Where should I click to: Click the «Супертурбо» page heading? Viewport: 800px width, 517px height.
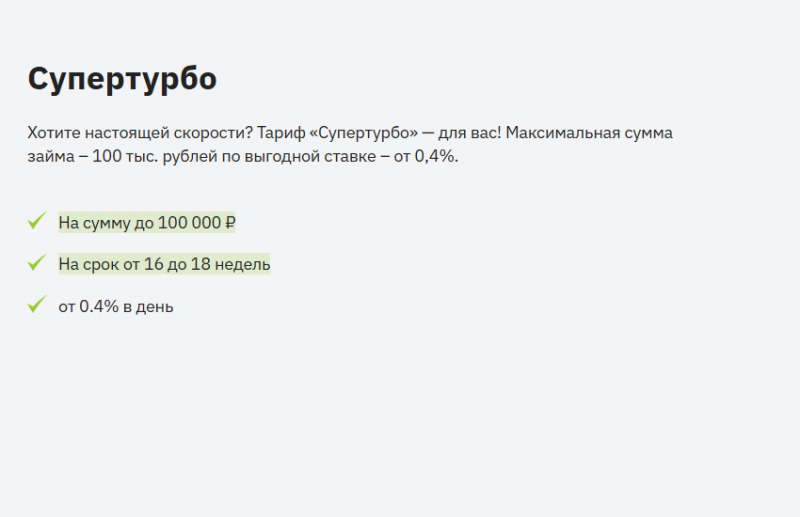point(122,78)
